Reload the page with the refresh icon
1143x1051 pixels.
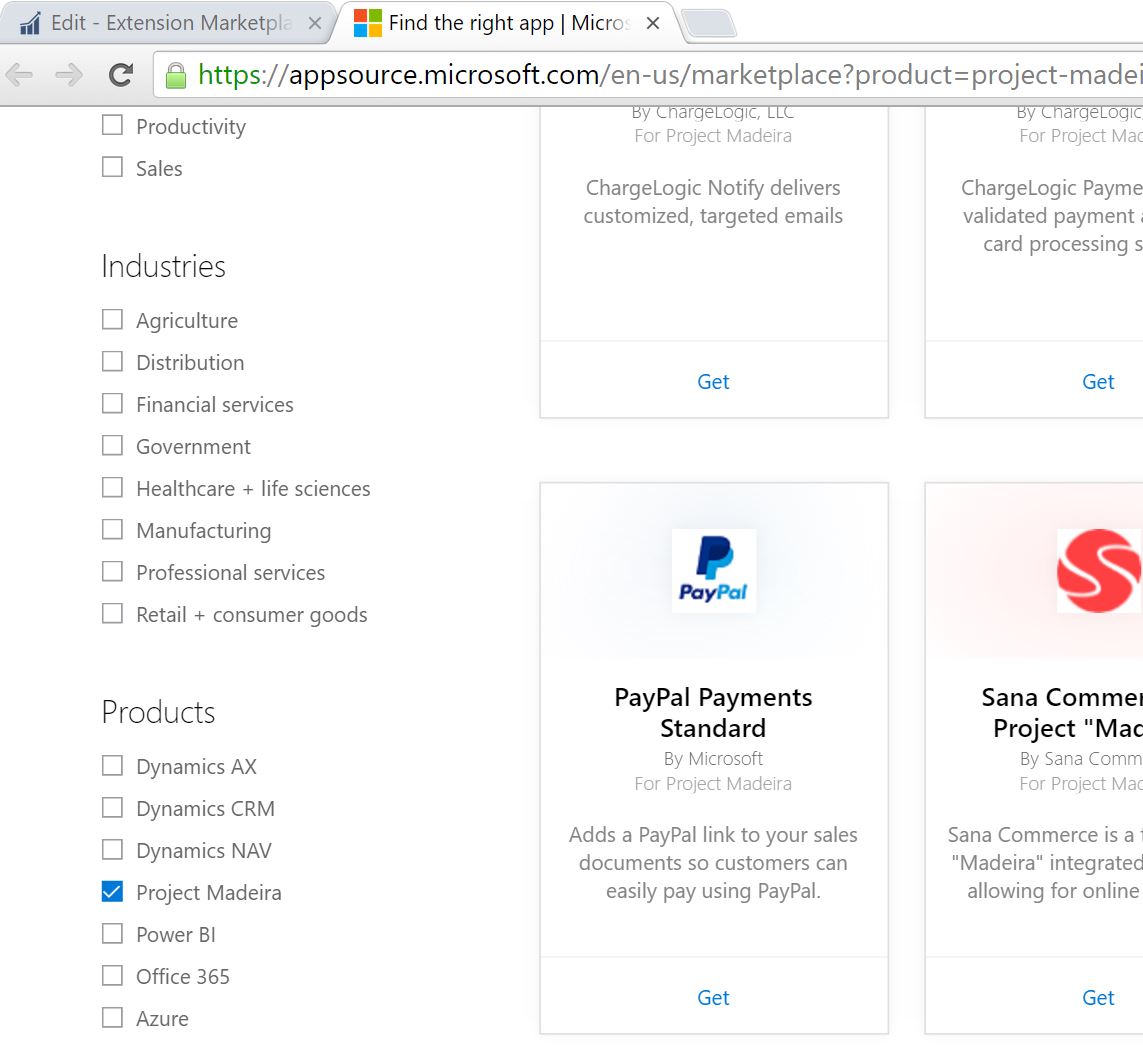click(121, 74)
